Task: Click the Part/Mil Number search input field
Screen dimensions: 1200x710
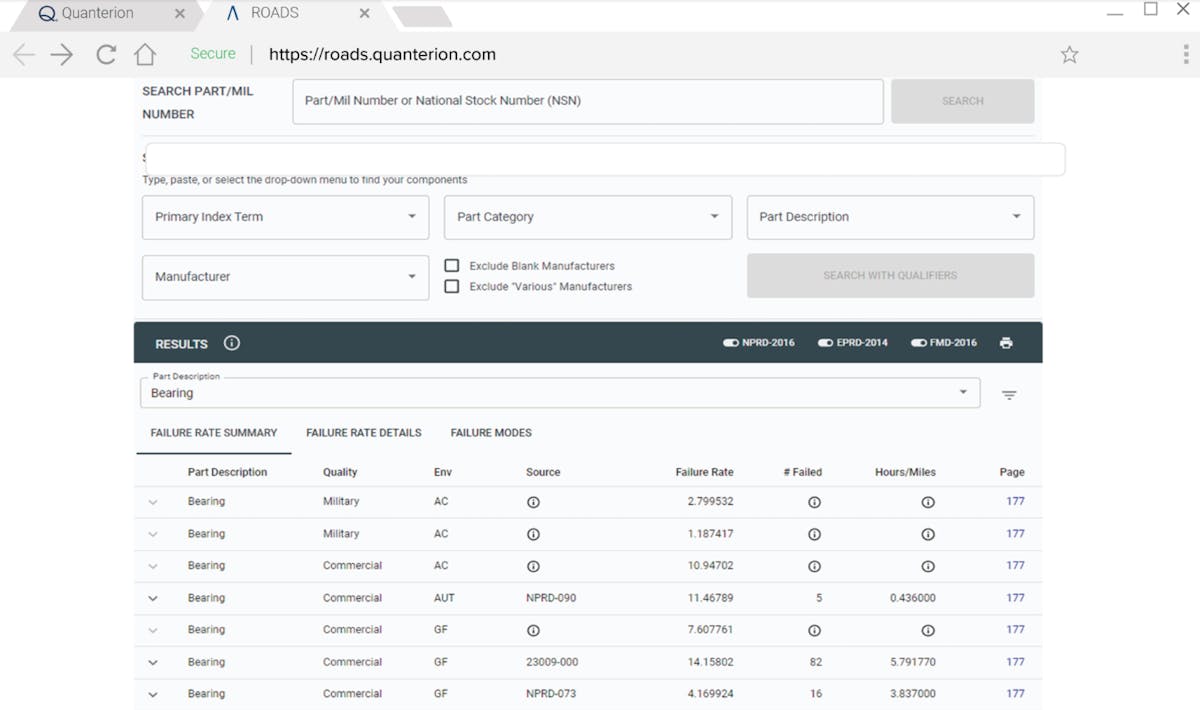Action: (587, 101)
